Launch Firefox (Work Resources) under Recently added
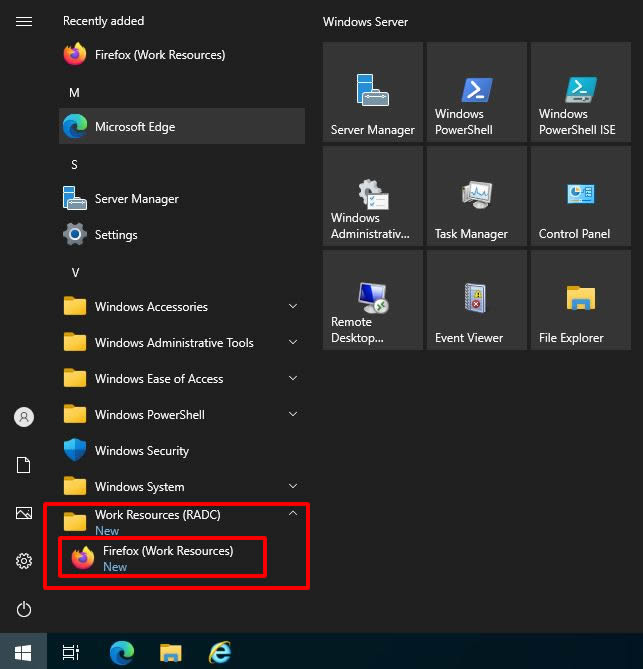The height and width of the screenshot is (669, 643). 182,55
